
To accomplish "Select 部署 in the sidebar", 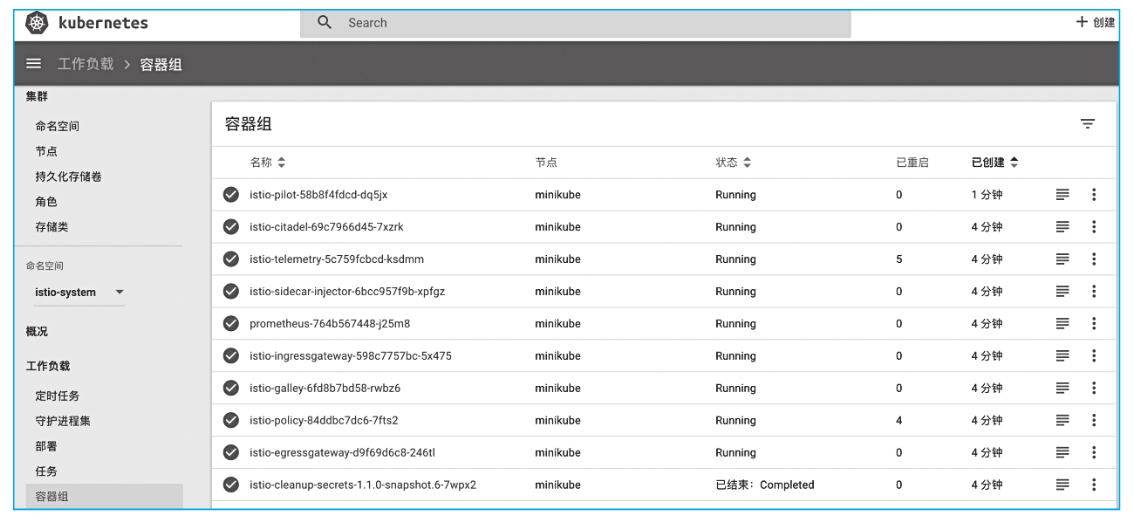I will [46, 446].
